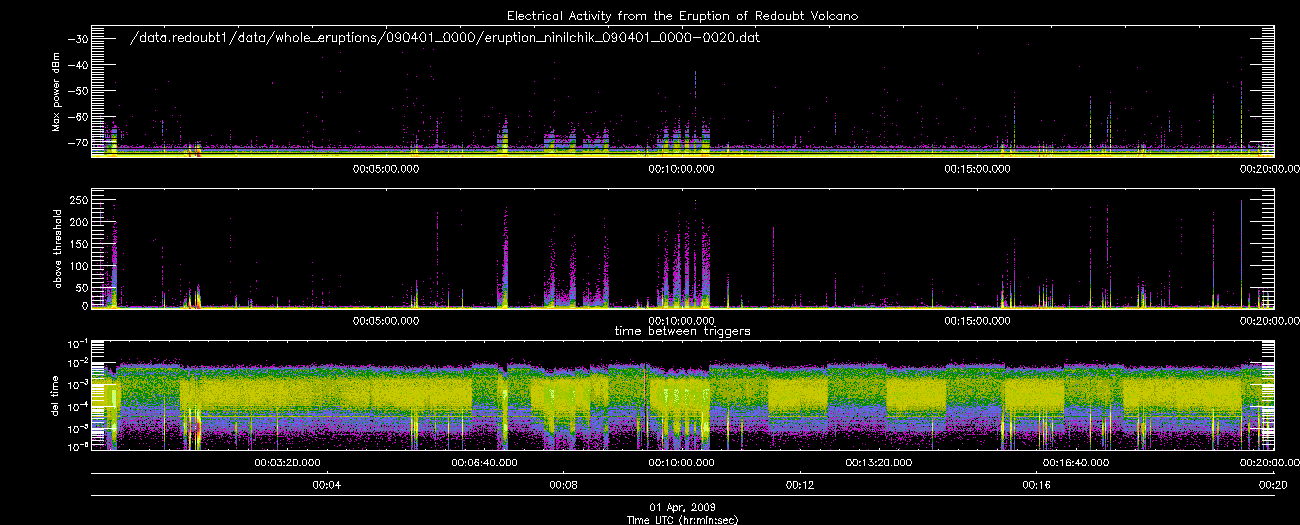Click the 'Max power dBm' axis label
The width and height of the screenshot is (1300, 525).
click(x=56, y=94)
